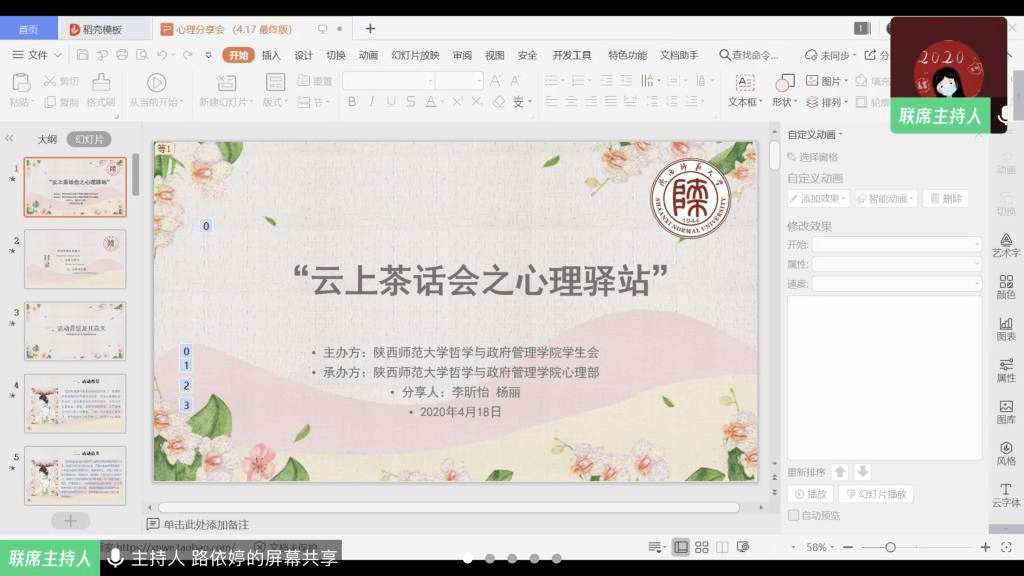1024x576 pixels.
Task: Click move animation down arrow
Action: 862,472
